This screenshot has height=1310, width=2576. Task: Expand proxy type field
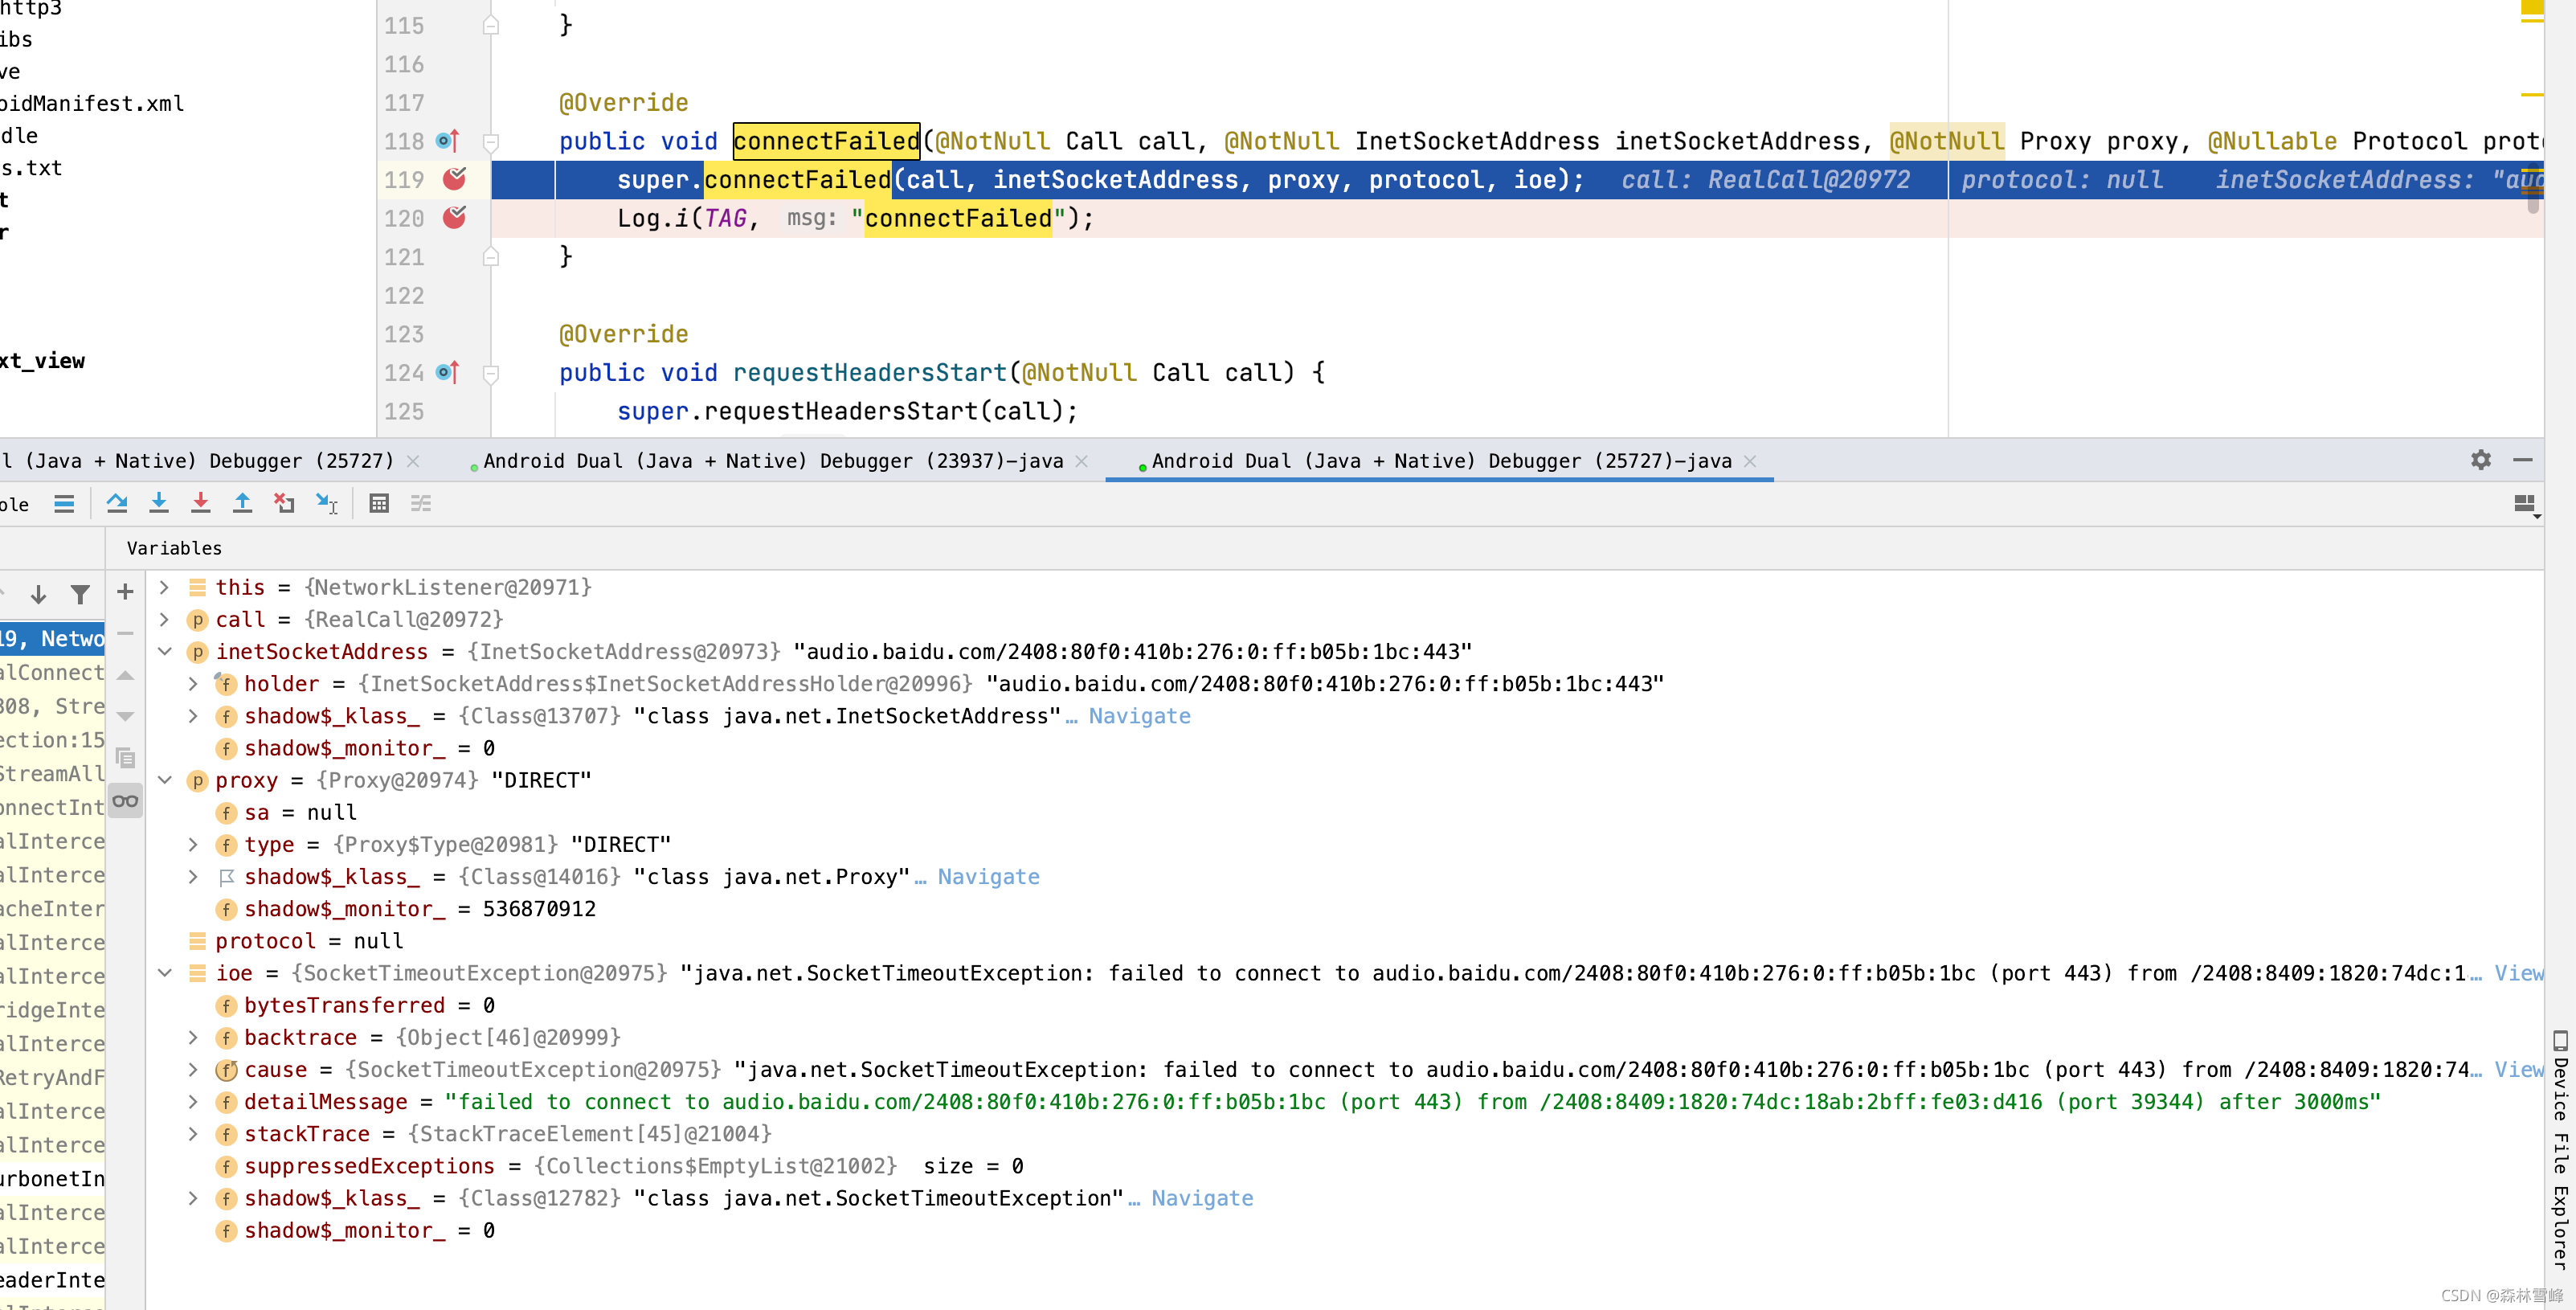(193, 844)
